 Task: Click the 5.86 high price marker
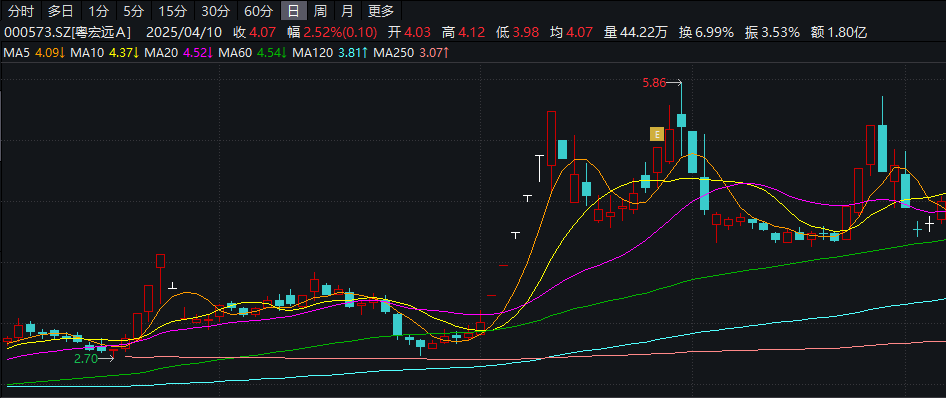pyautogui.click(x=655, y=83)
